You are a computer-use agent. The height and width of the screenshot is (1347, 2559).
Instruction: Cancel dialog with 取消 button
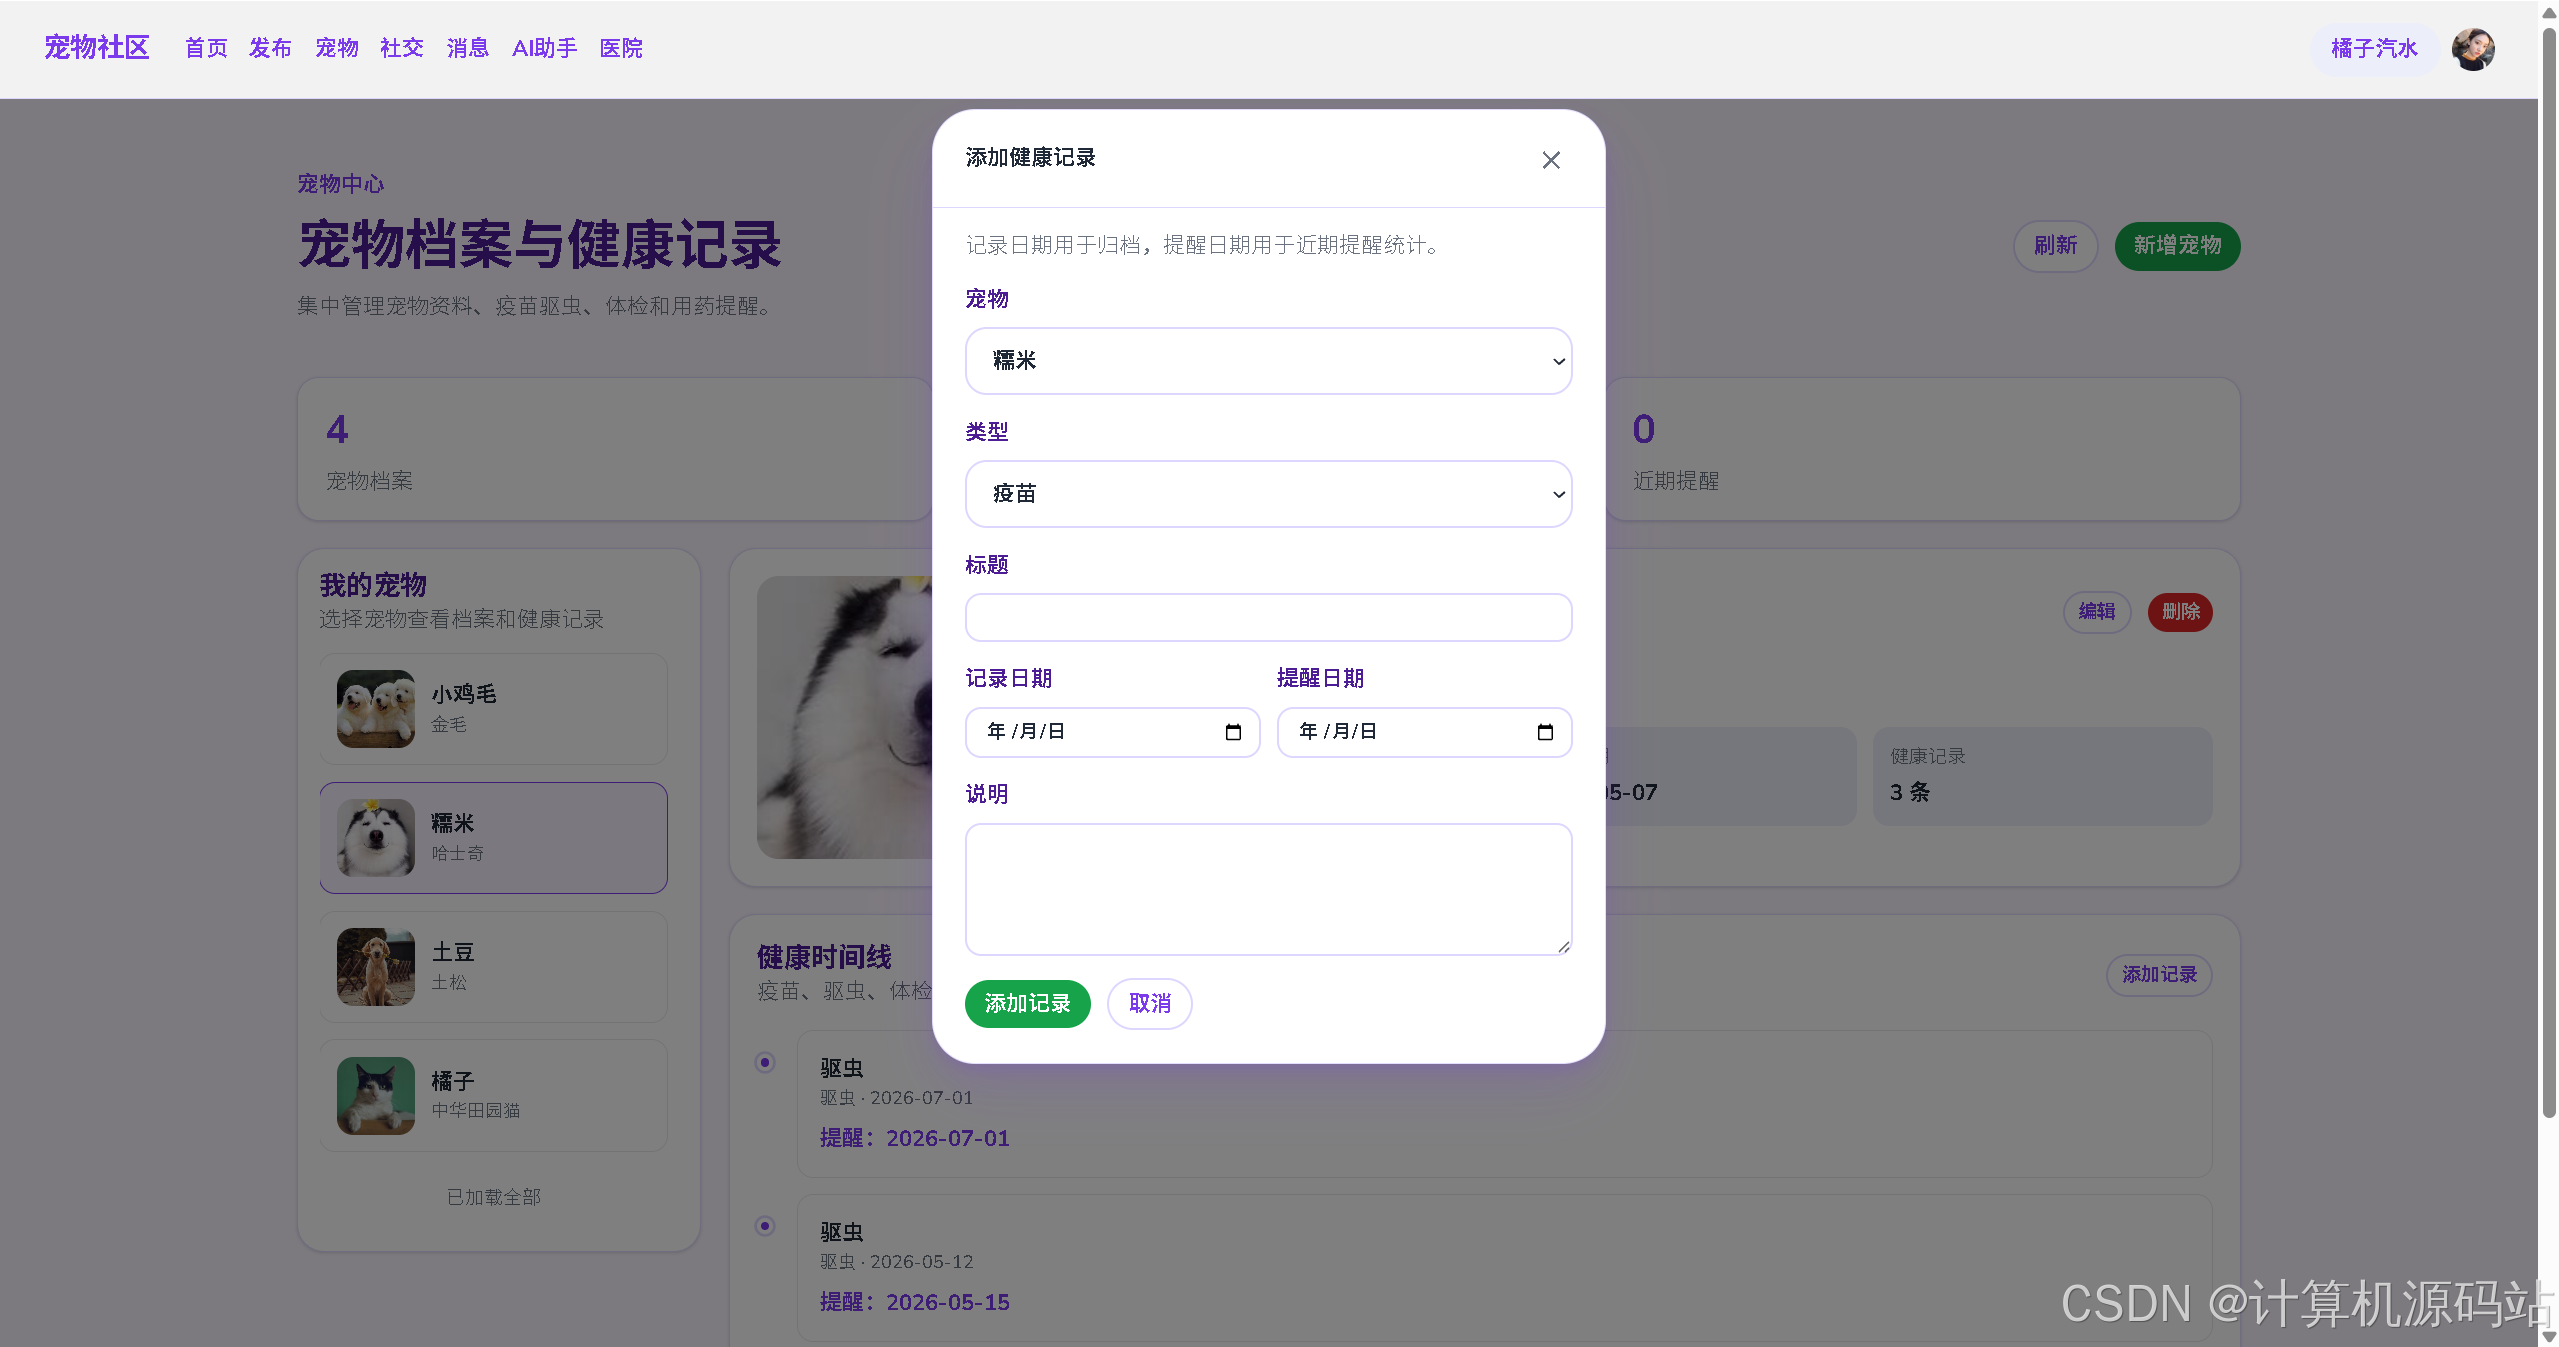pos(1149,1003)
